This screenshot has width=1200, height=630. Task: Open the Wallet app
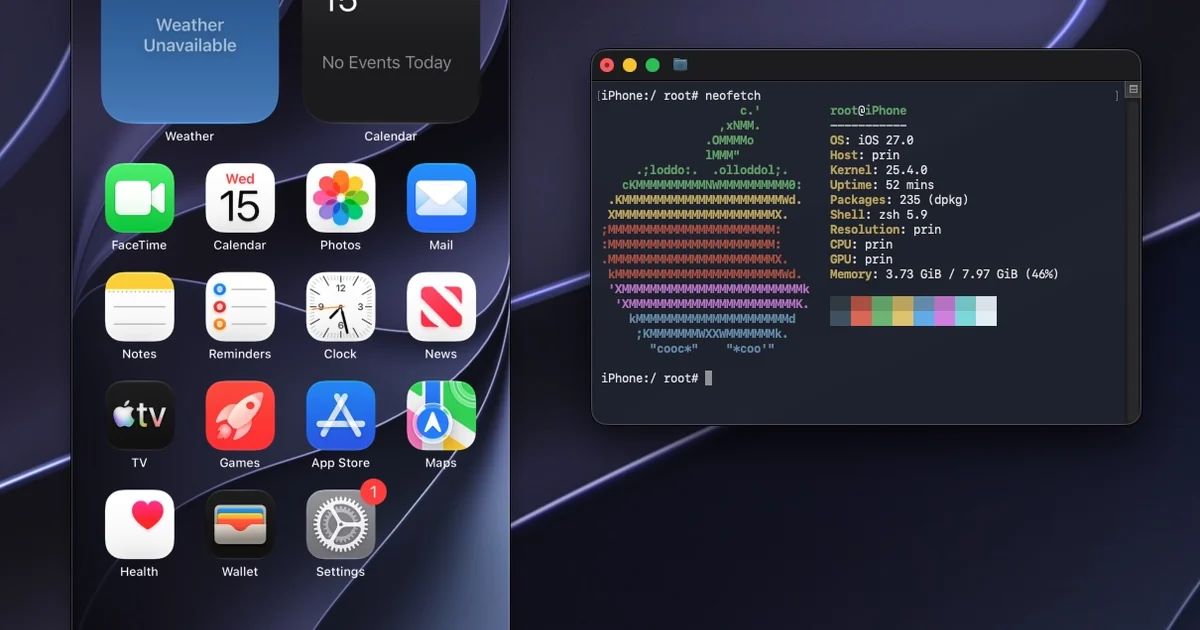pos(240,525)
